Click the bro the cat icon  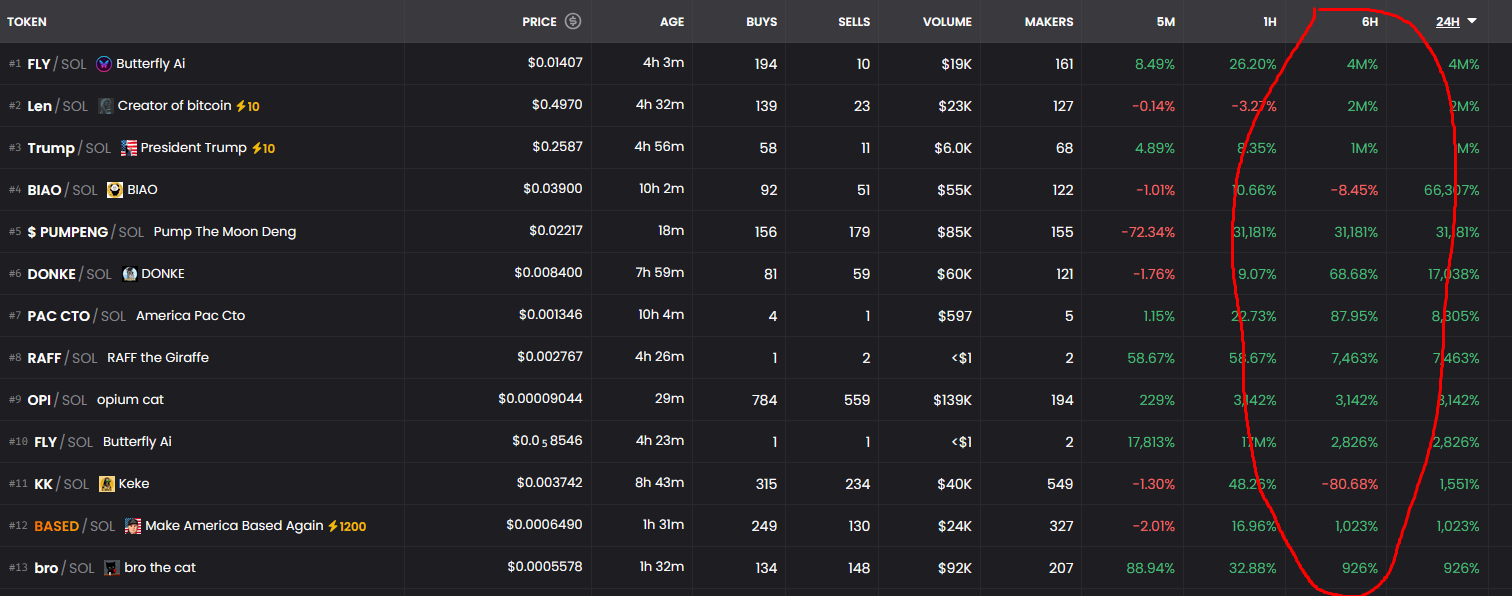[112, 568]
